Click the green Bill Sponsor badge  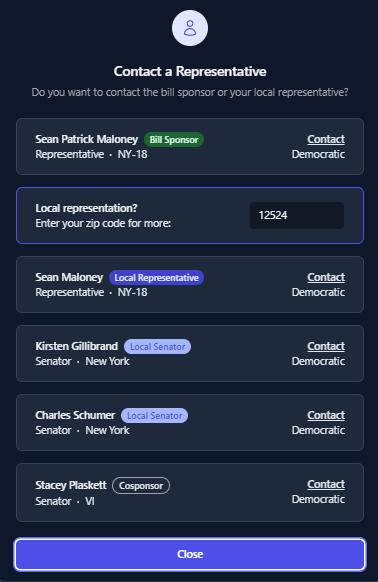174,140
